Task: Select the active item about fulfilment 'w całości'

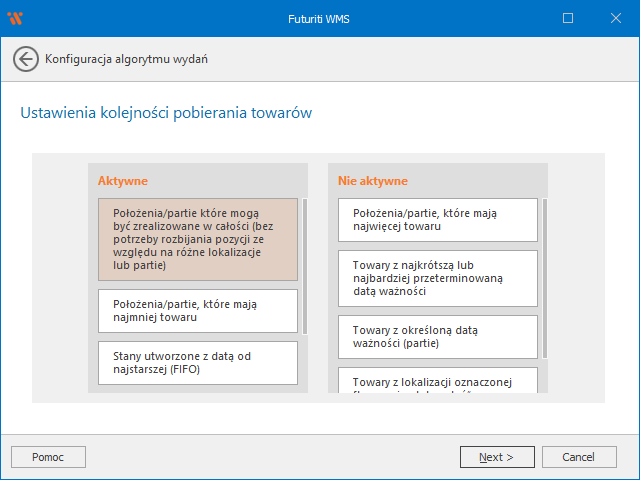Action: [198, 239]
